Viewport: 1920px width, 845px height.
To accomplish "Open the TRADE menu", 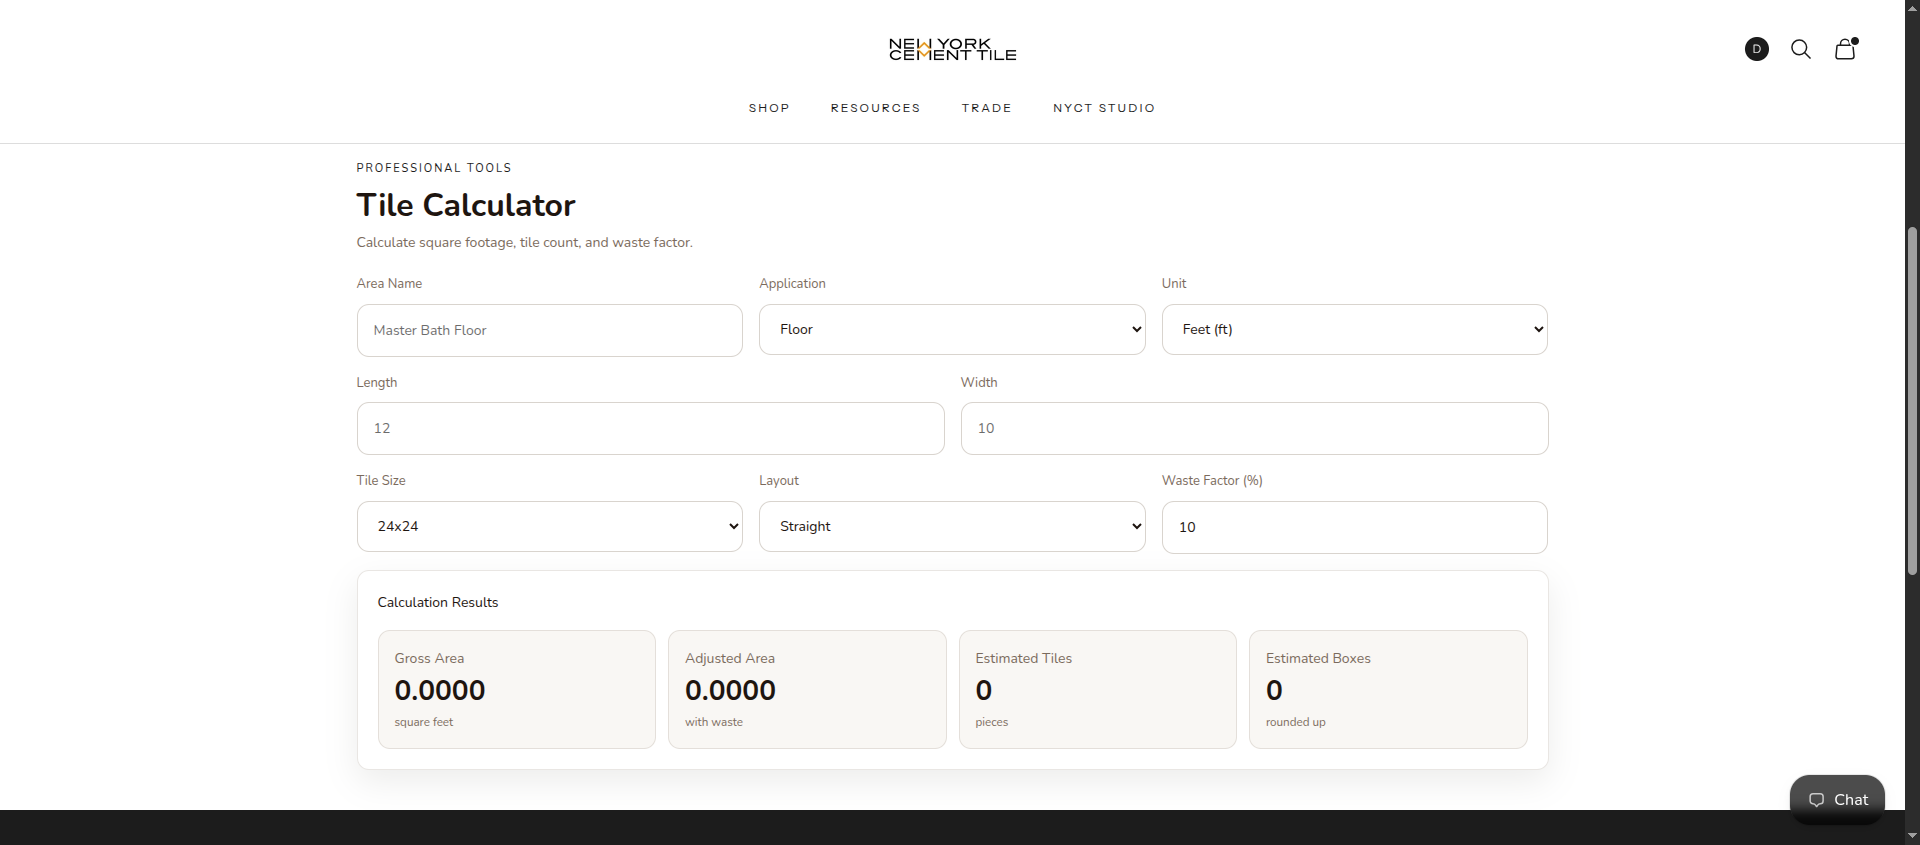I will pos(986,108).
